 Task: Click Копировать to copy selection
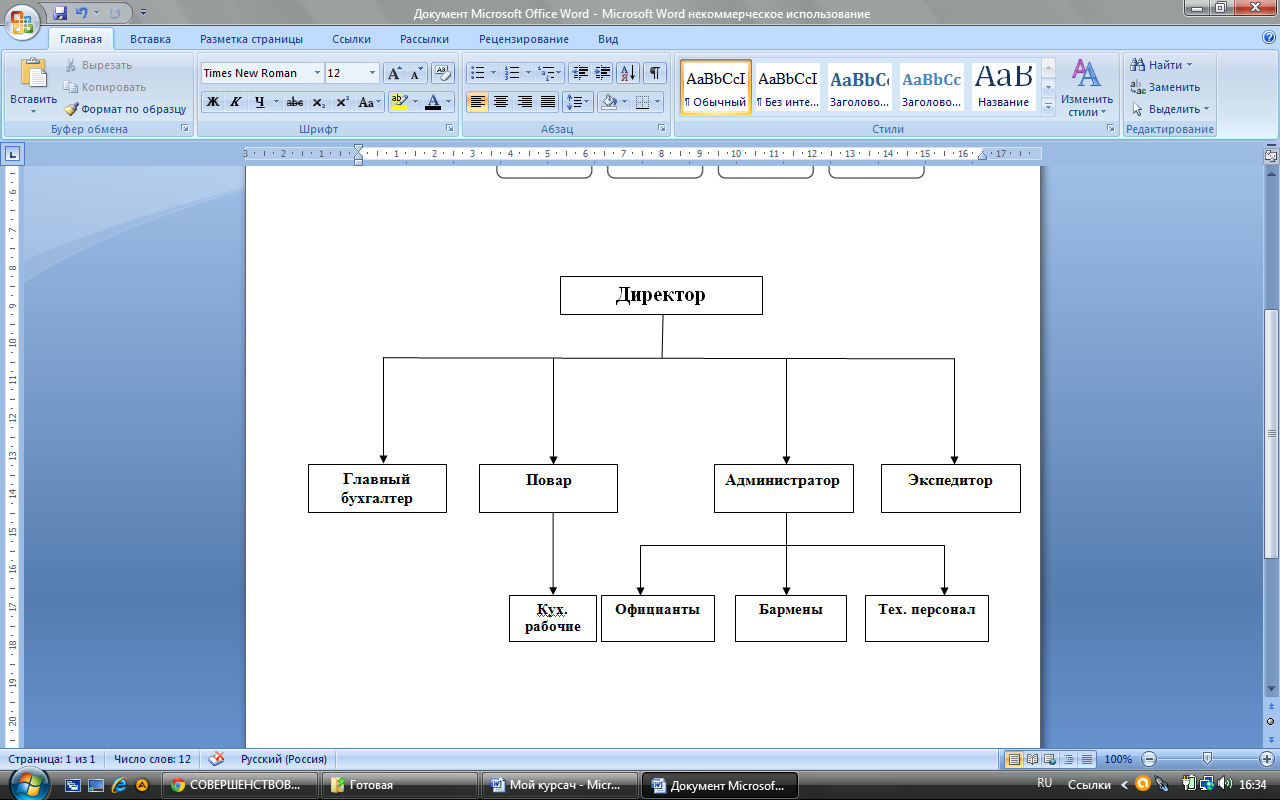[105, 87]
